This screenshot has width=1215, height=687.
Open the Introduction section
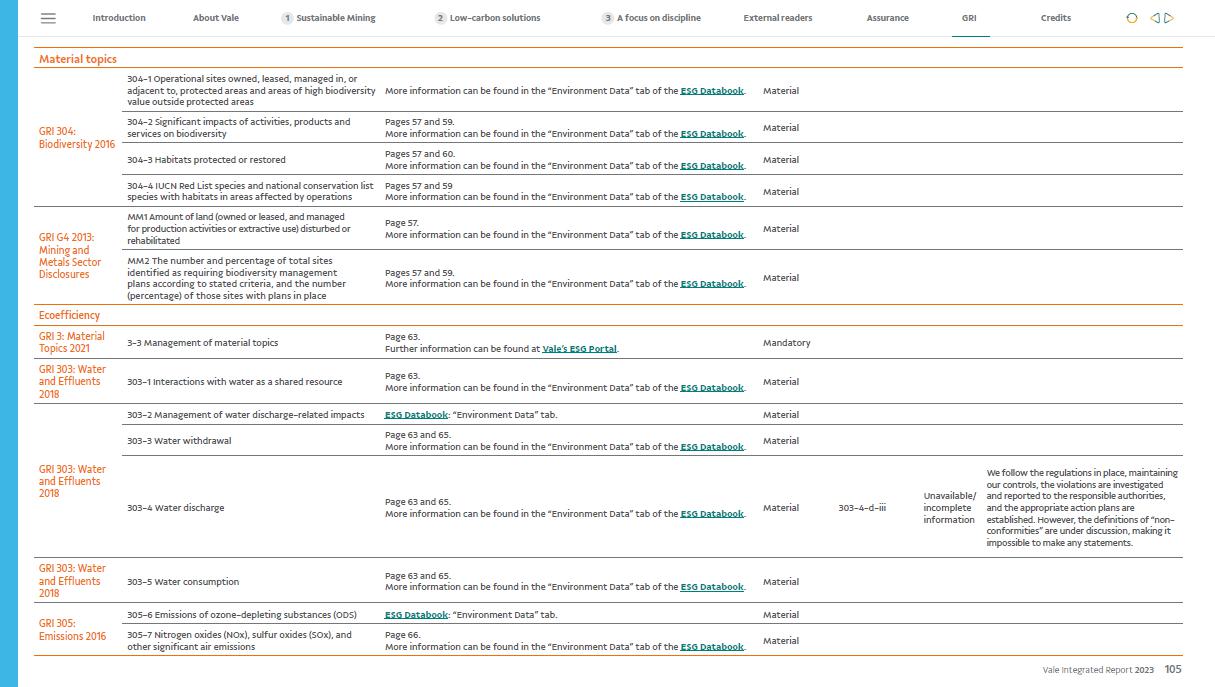coord(119,18)
